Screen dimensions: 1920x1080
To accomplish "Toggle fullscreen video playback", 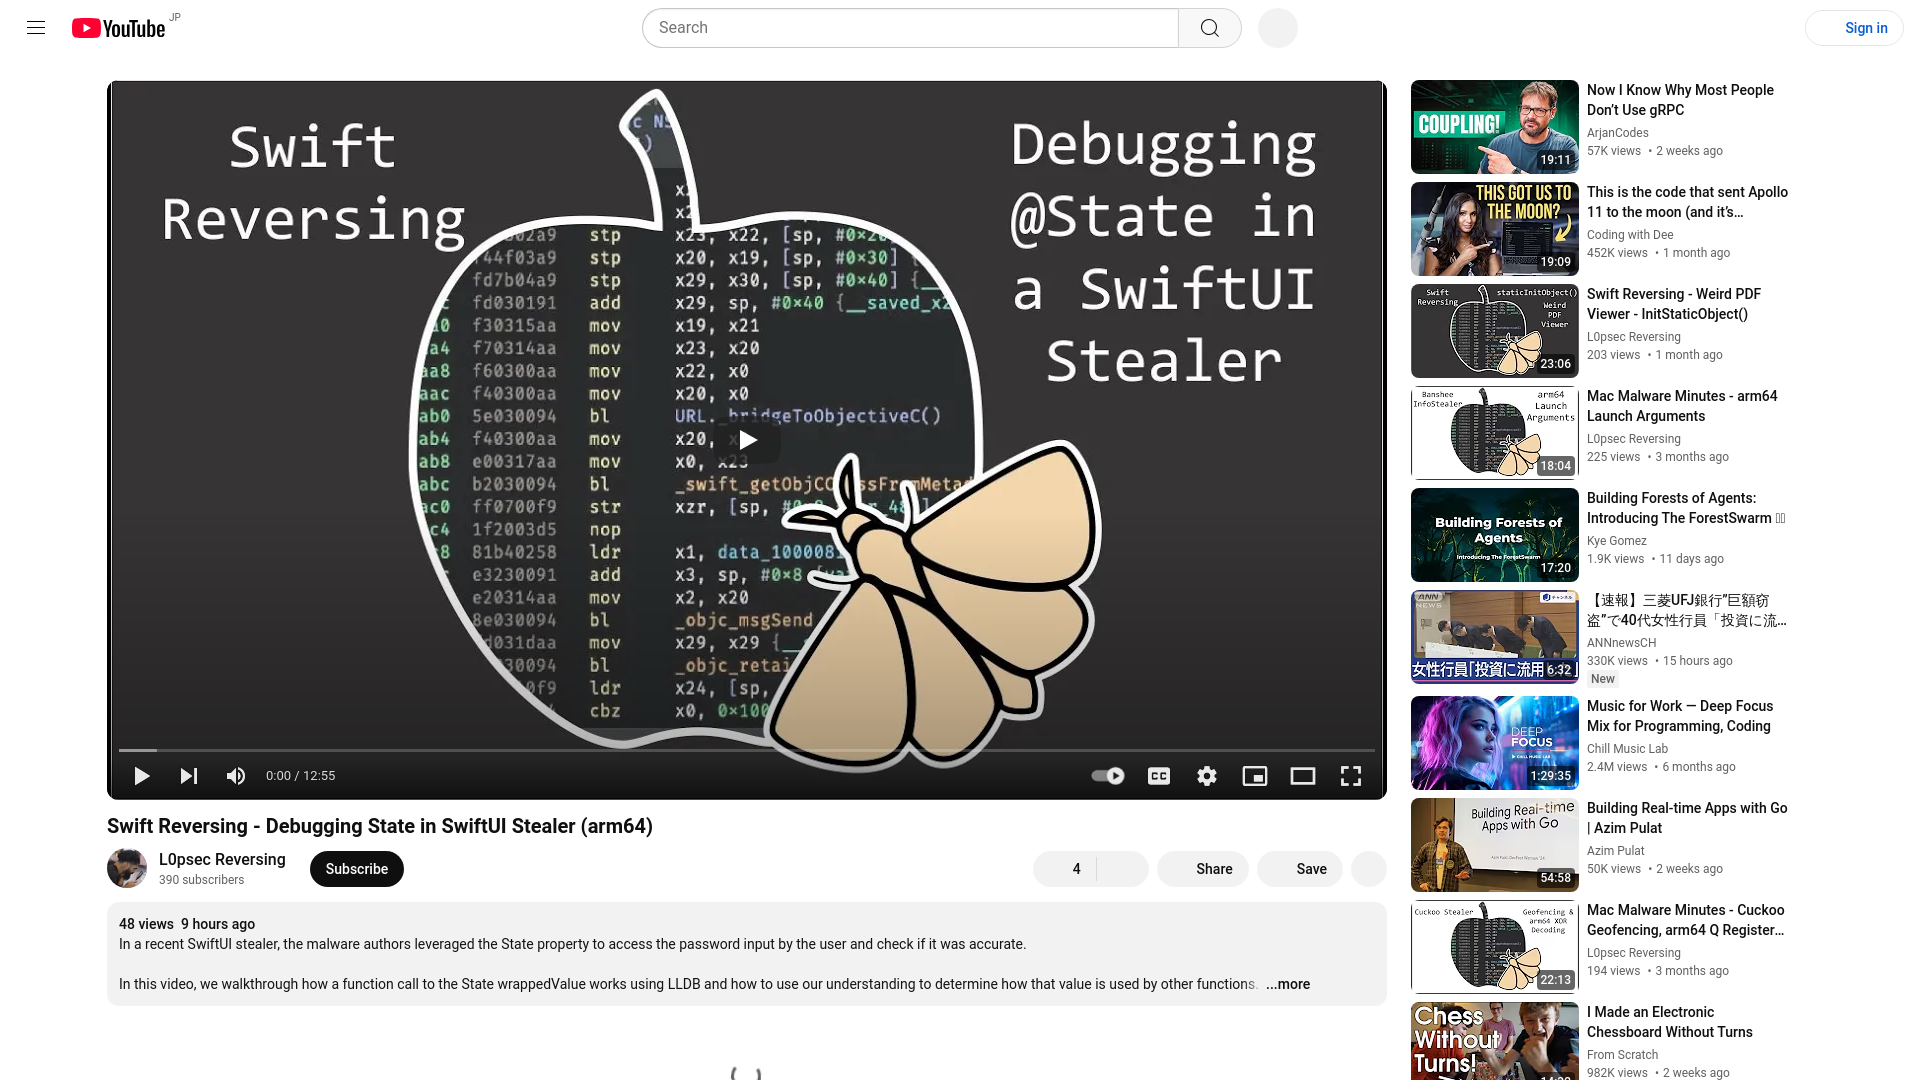I will 1350,775.
